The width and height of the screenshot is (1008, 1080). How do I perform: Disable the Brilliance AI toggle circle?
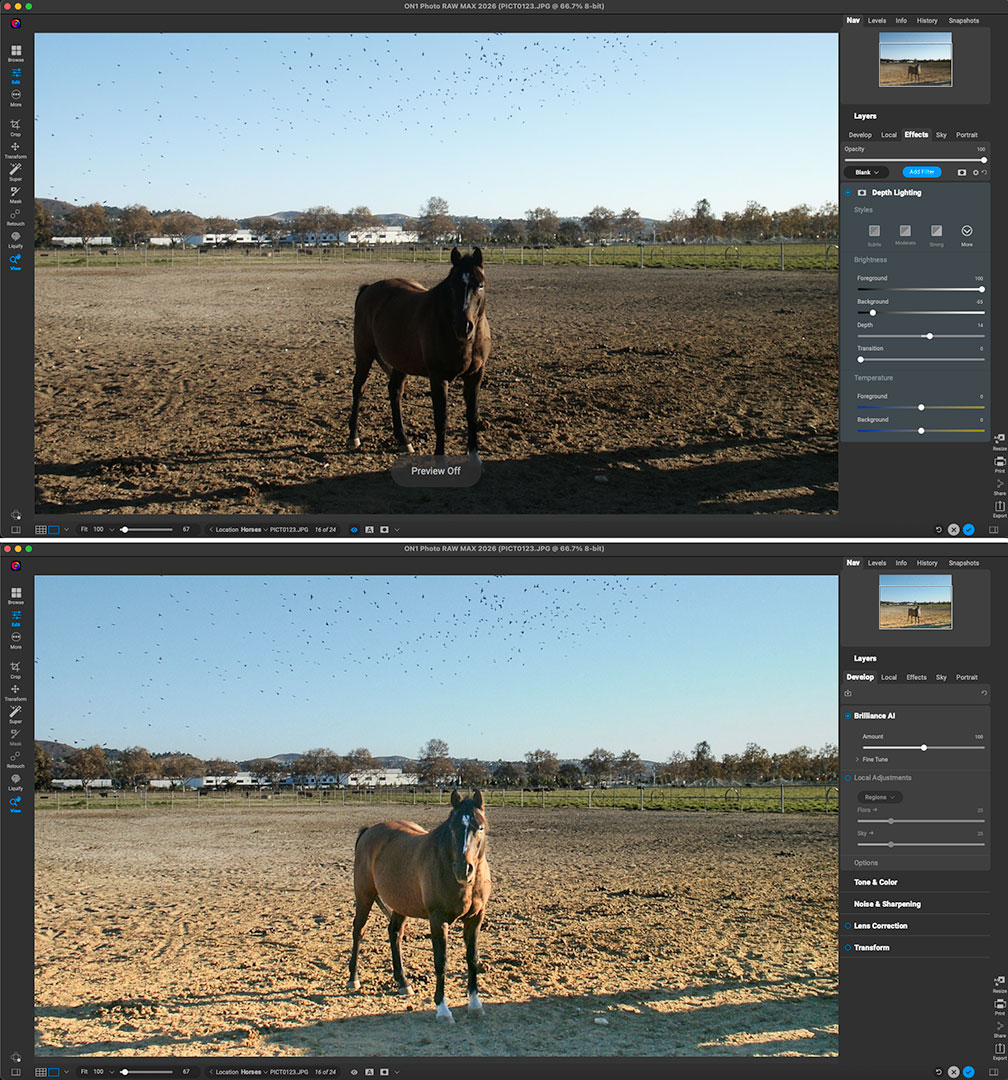(848, 716)
